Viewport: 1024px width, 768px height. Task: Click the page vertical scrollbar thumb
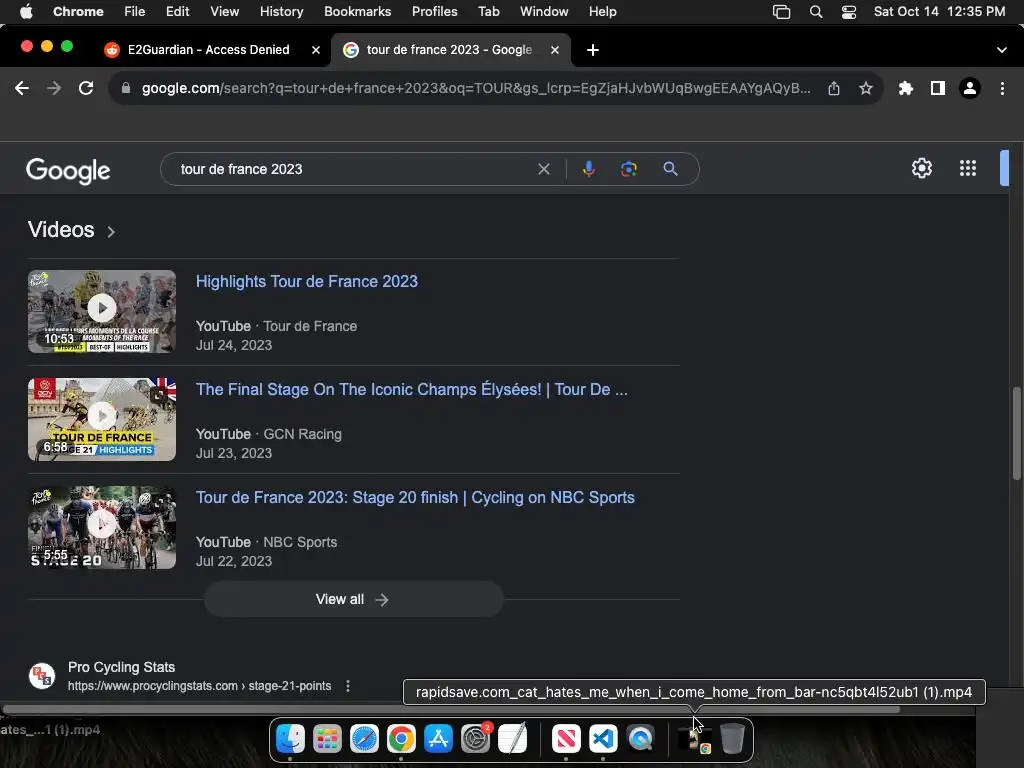pos(1016,434)
